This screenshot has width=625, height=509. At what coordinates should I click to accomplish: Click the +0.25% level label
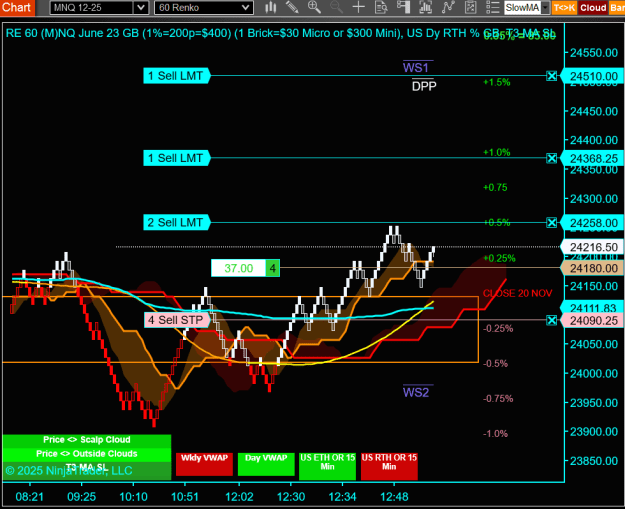coord(499,258)
